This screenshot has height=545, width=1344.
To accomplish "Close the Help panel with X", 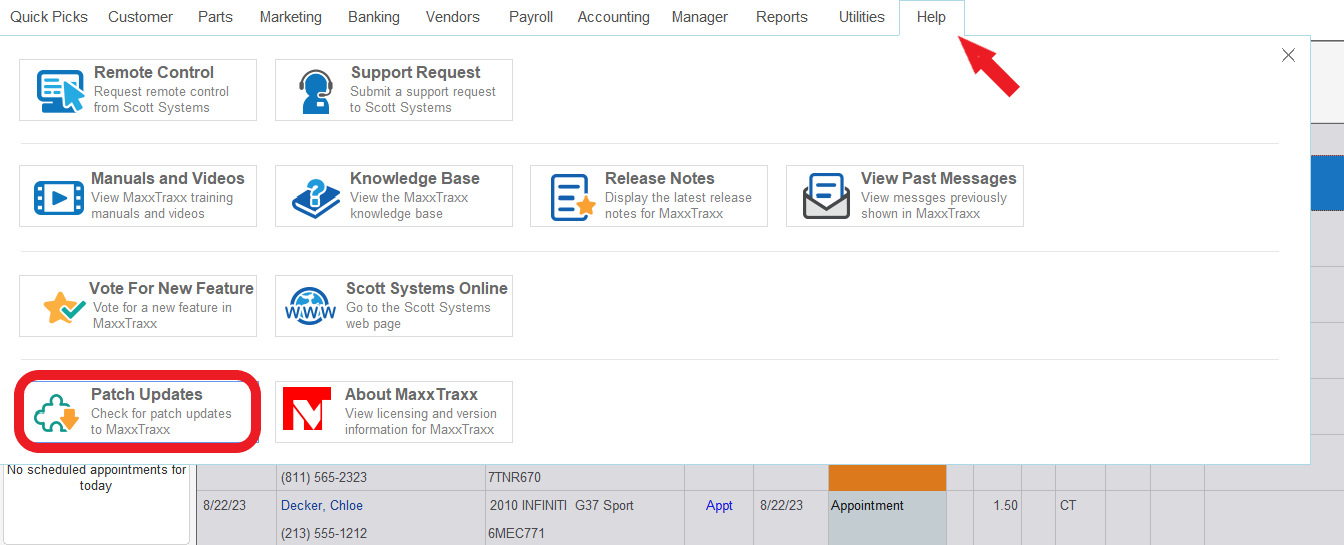I will pos(1288,56).
